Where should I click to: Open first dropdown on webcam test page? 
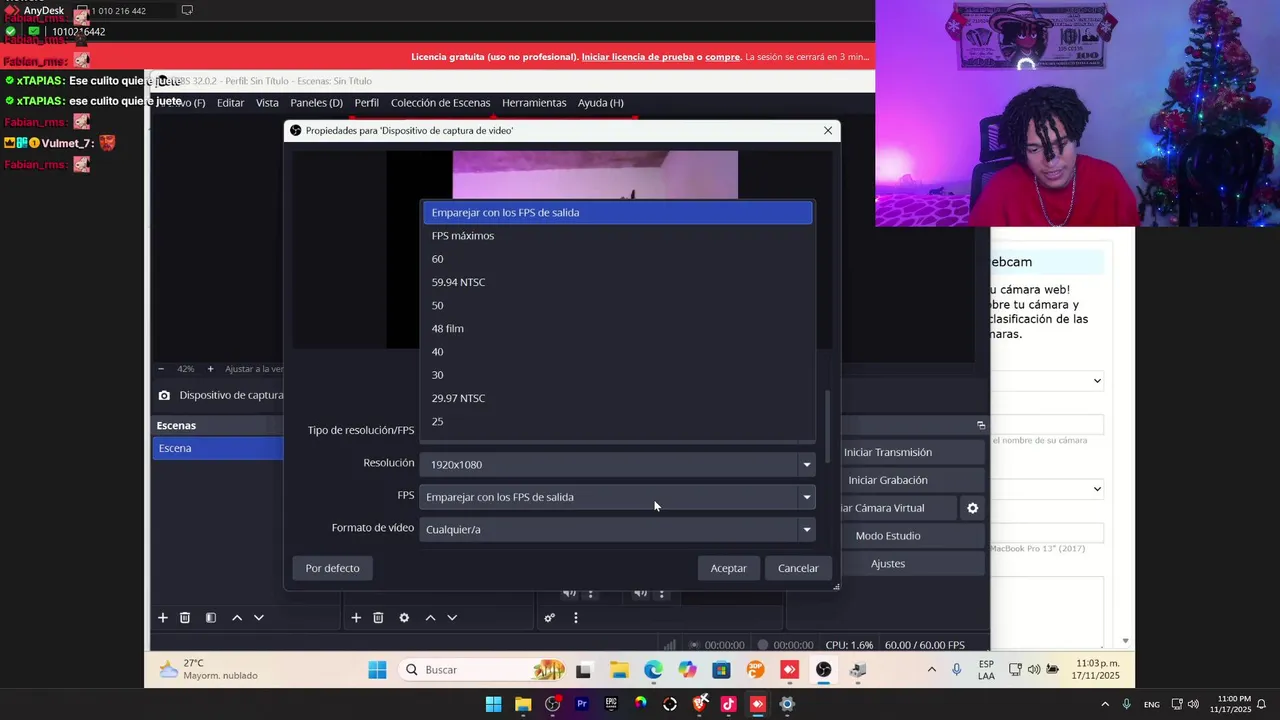1047,380
